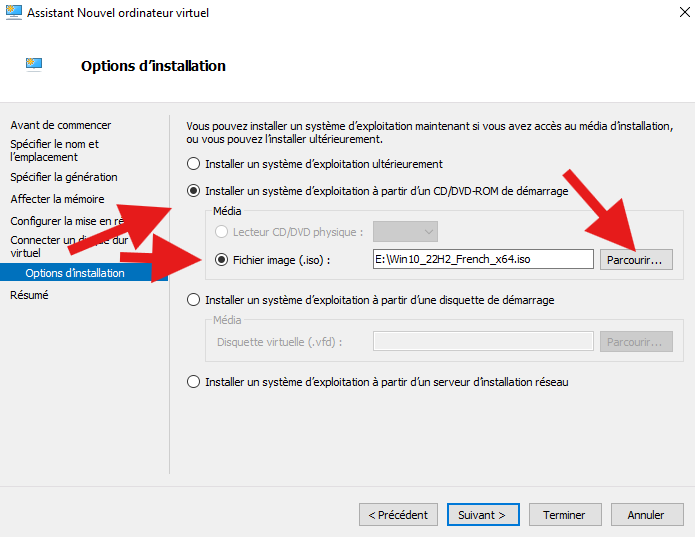Select install from CD/DVD-ROM de démarrage option
The width and height of the screenshot is (695, 537).
pyautogui.click(x=194, y=191)
